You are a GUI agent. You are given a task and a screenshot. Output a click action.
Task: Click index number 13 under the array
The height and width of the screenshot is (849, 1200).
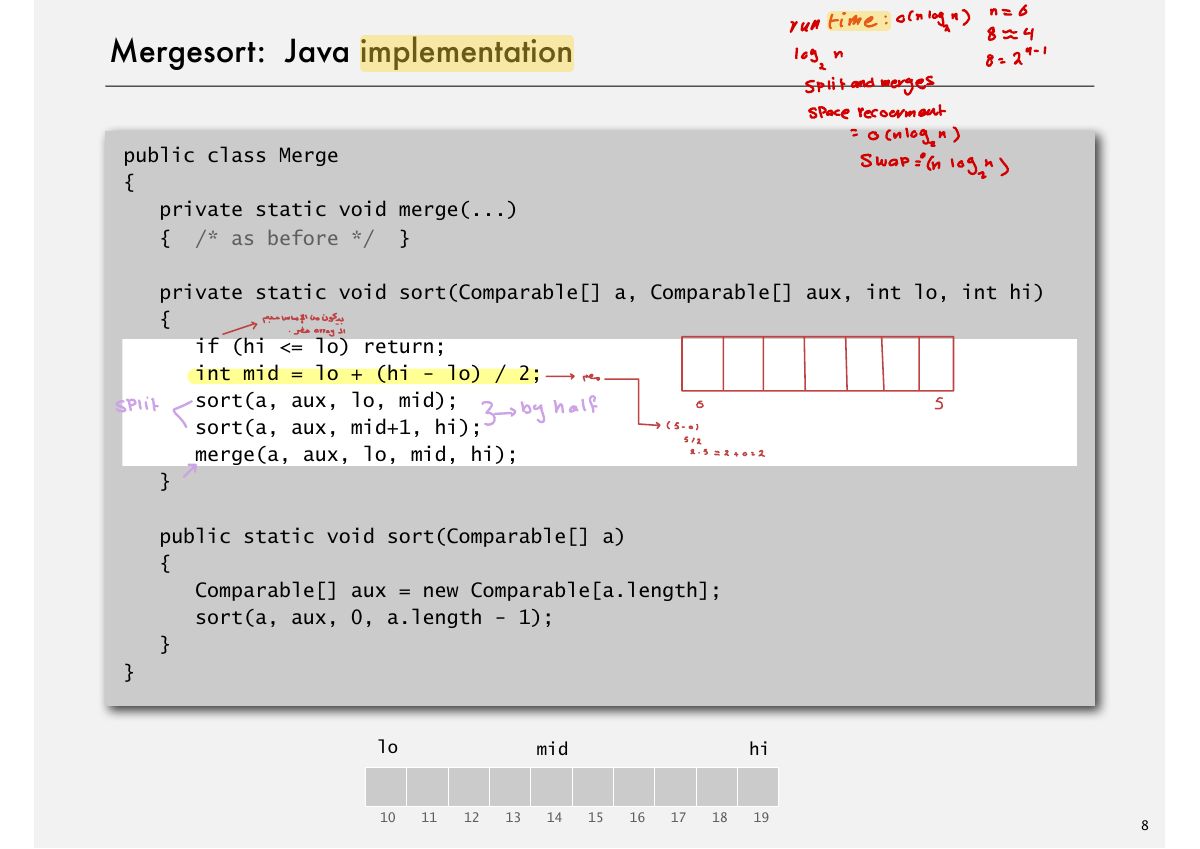(513, 818)
